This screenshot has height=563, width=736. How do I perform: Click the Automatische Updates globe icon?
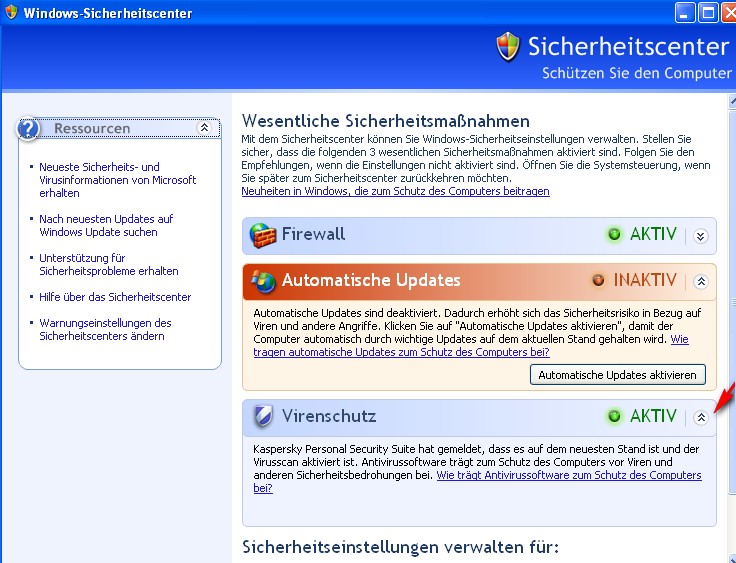tap(263, 281)
